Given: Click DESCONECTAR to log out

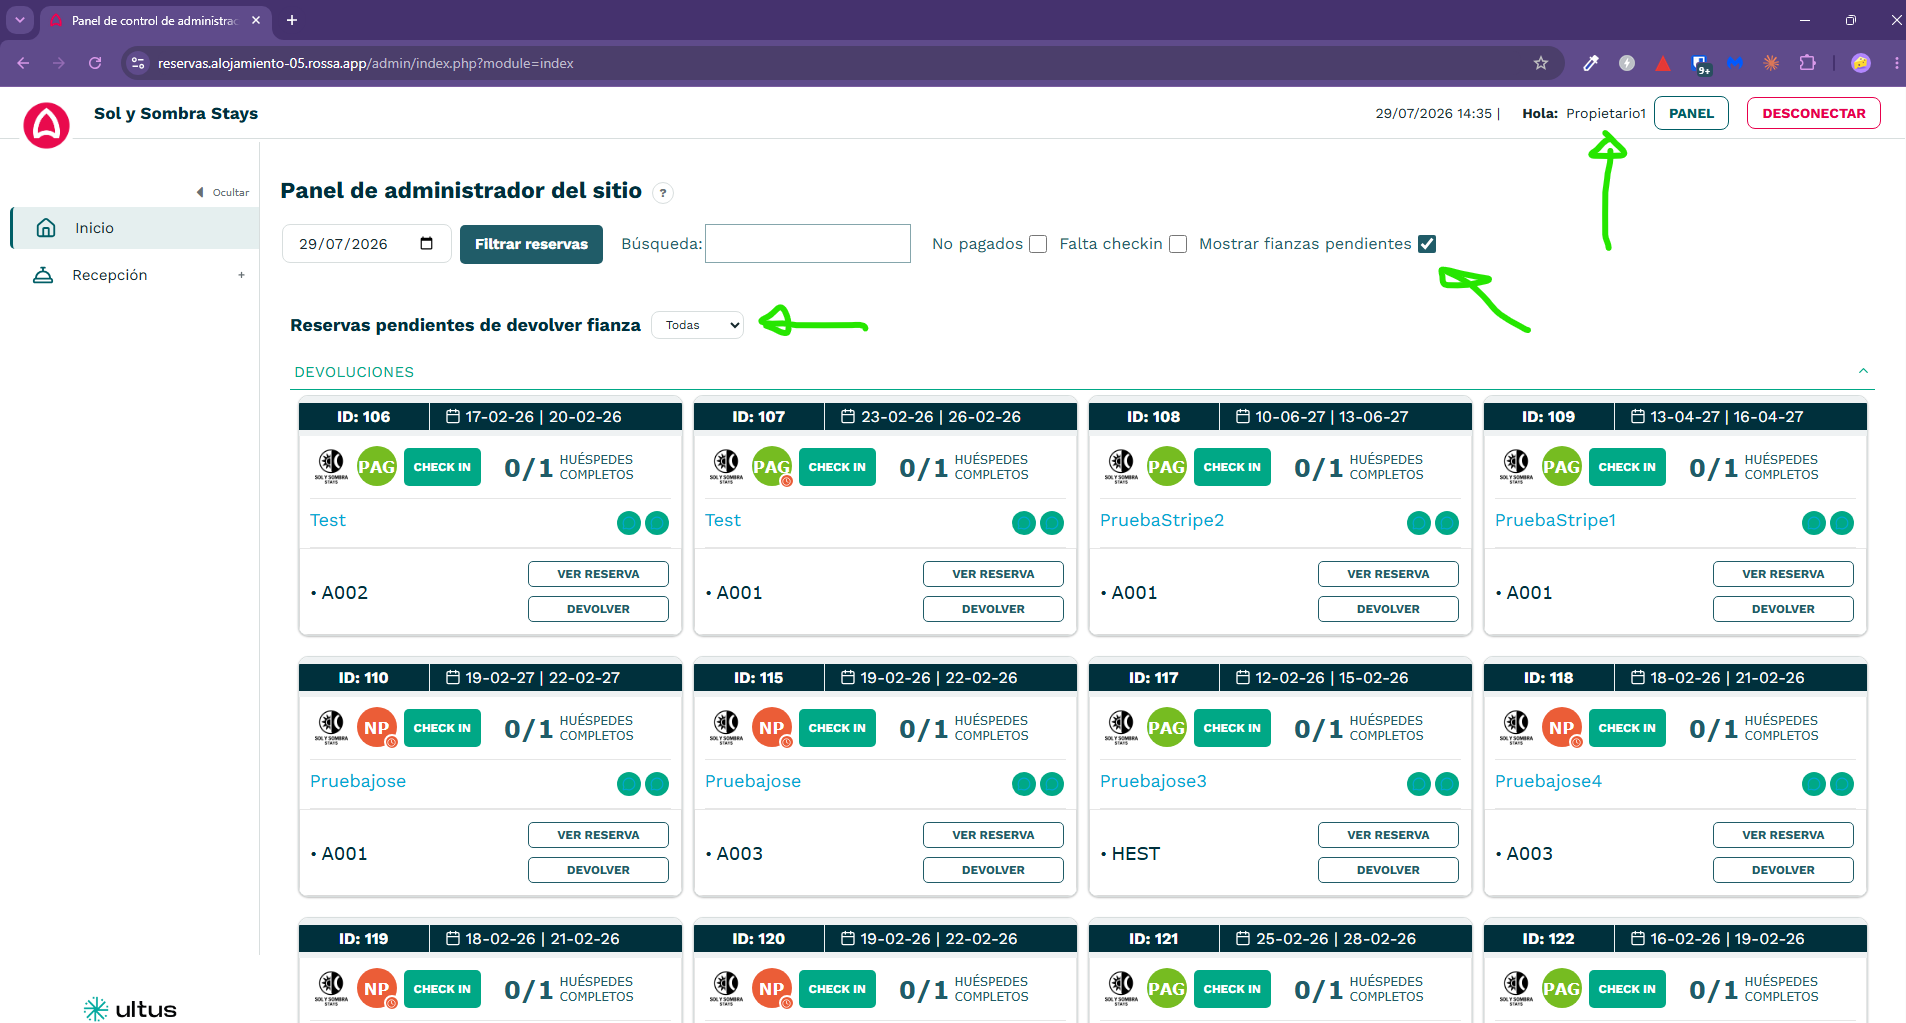Looking at the screenshot, I should (1814, 113).
